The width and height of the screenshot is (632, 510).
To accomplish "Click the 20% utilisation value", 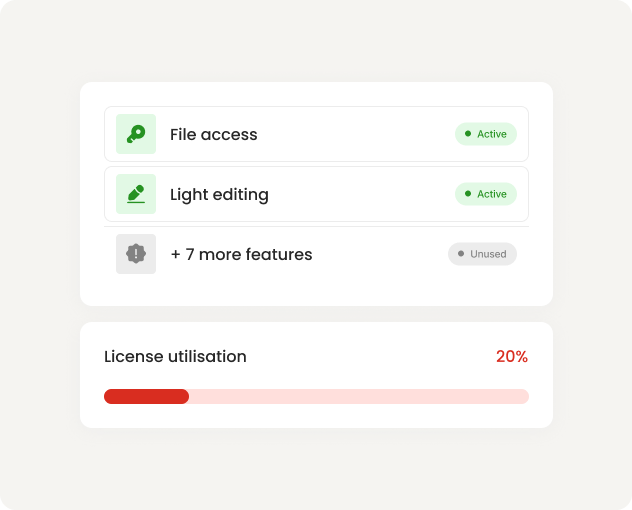I will [x=512, y=356].
